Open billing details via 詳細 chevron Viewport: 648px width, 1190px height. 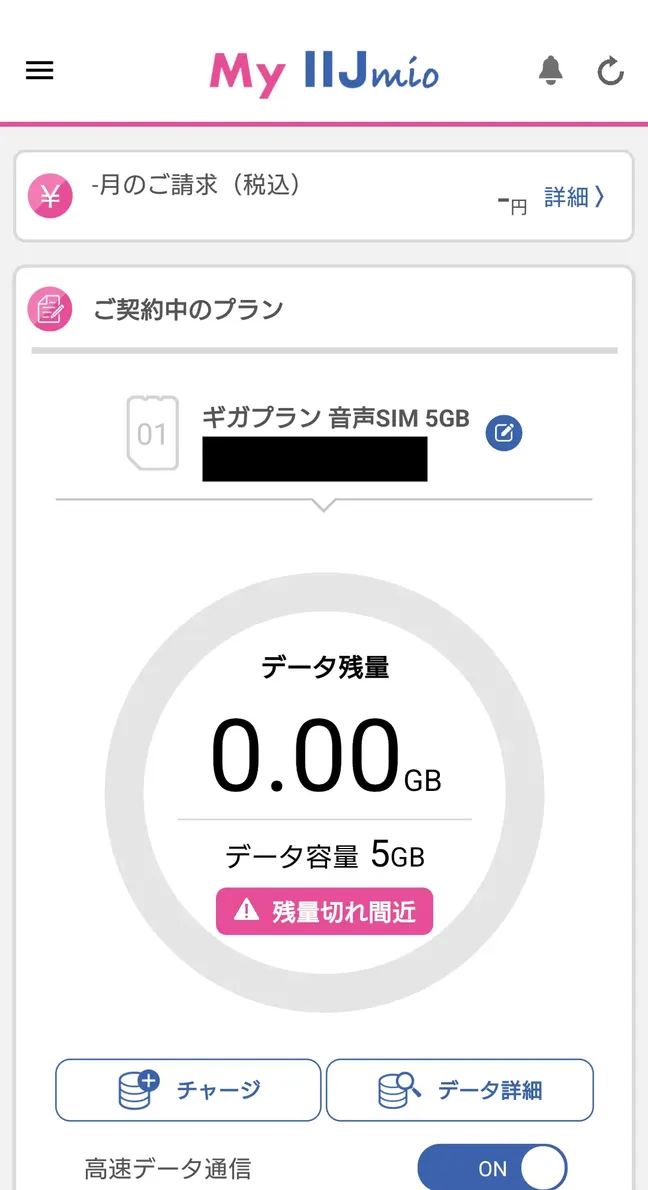coord(574,197)
